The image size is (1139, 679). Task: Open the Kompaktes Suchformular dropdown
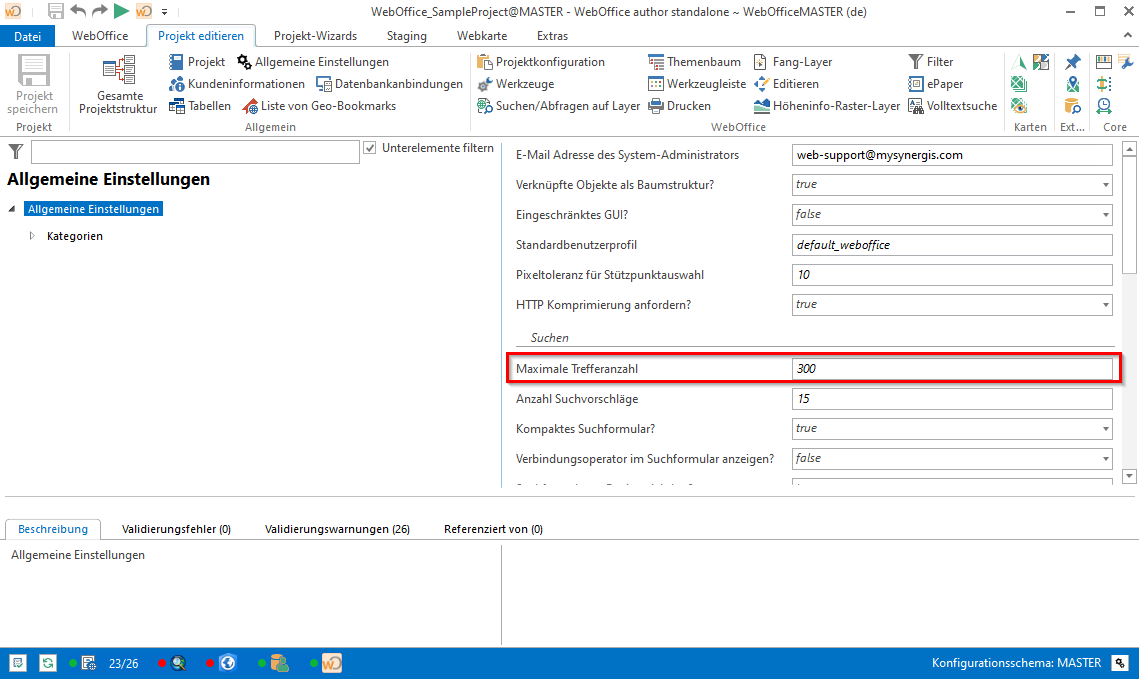point(1105,428)
